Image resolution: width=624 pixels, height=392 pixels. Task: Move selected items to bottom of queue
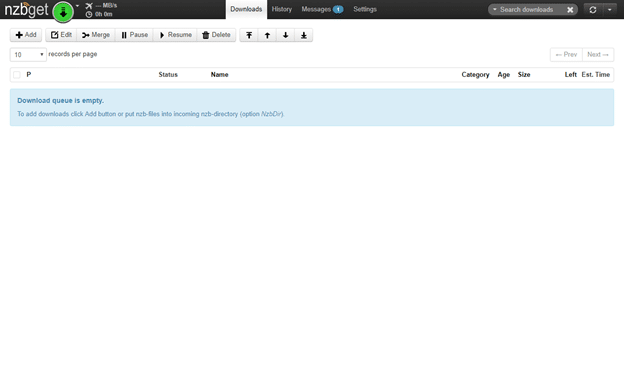tap(304, 35)
